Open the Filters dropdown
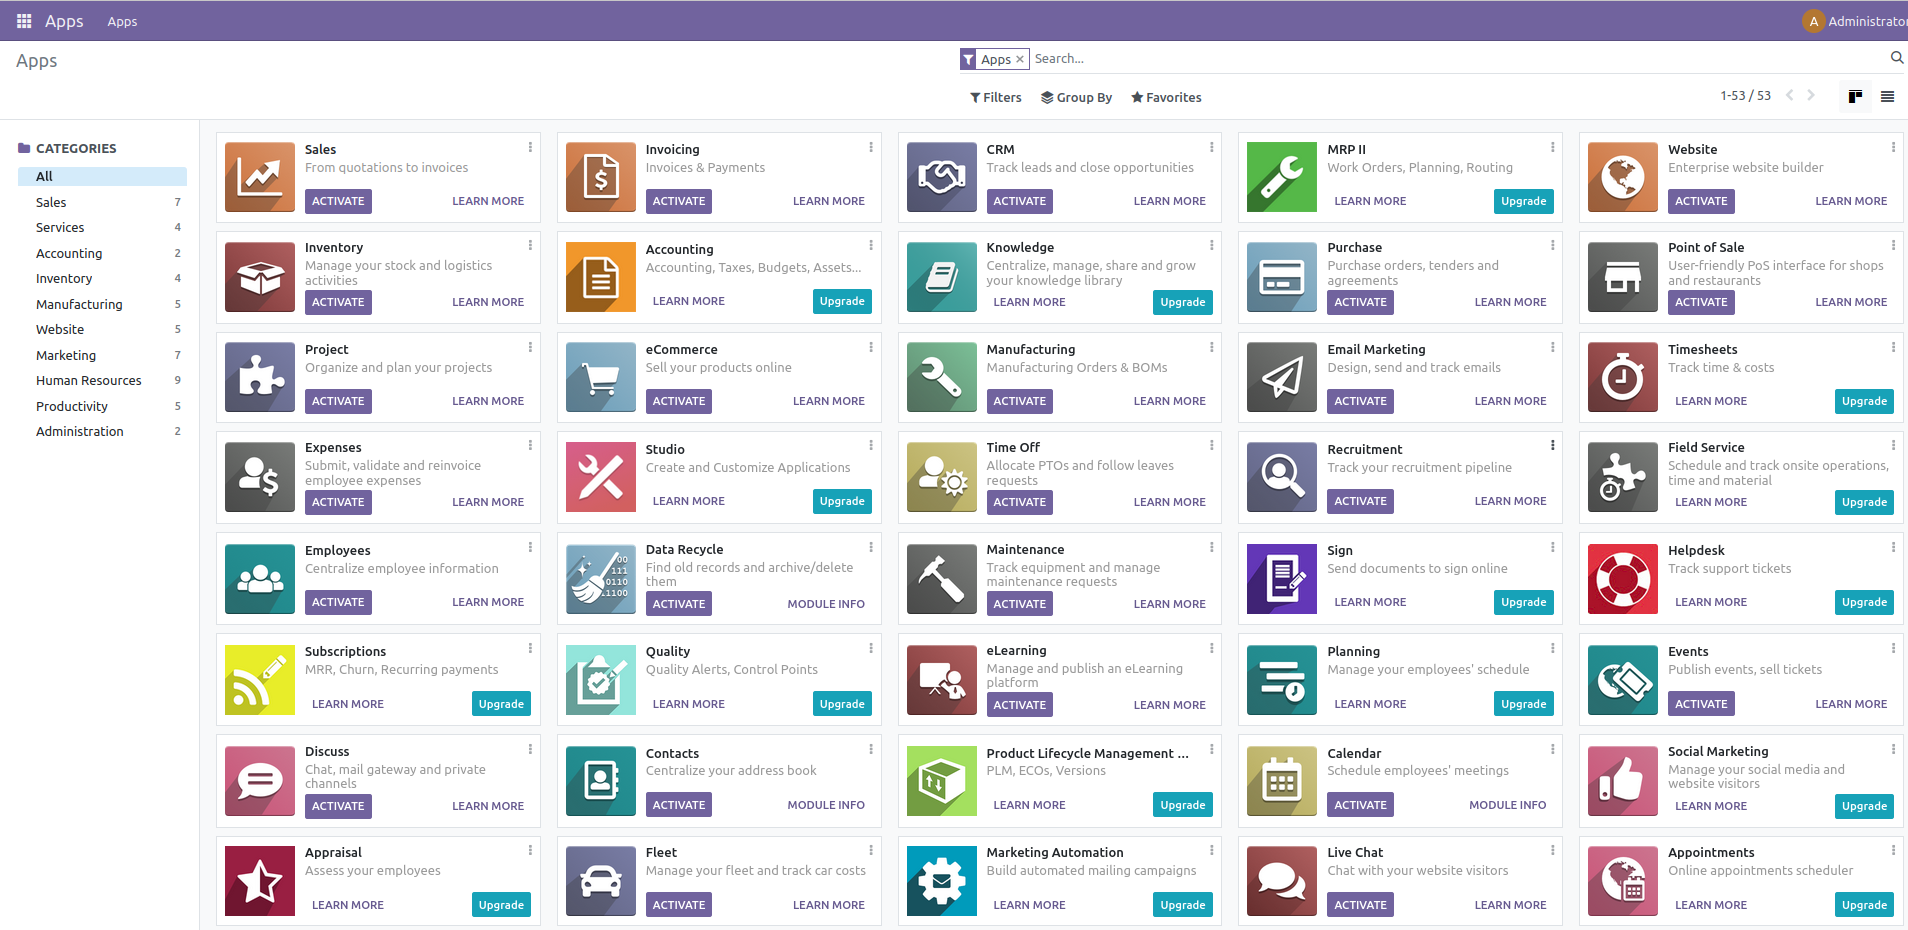The width and height of the screenshot is (1908, 930). [x=996, y=98]
